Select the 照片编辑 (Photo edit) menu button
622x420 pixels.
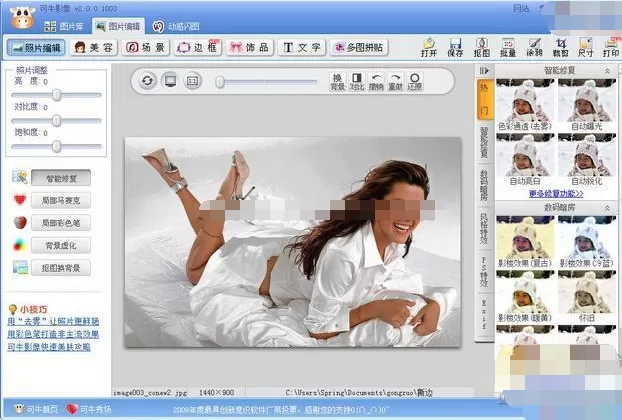(36, 48)
